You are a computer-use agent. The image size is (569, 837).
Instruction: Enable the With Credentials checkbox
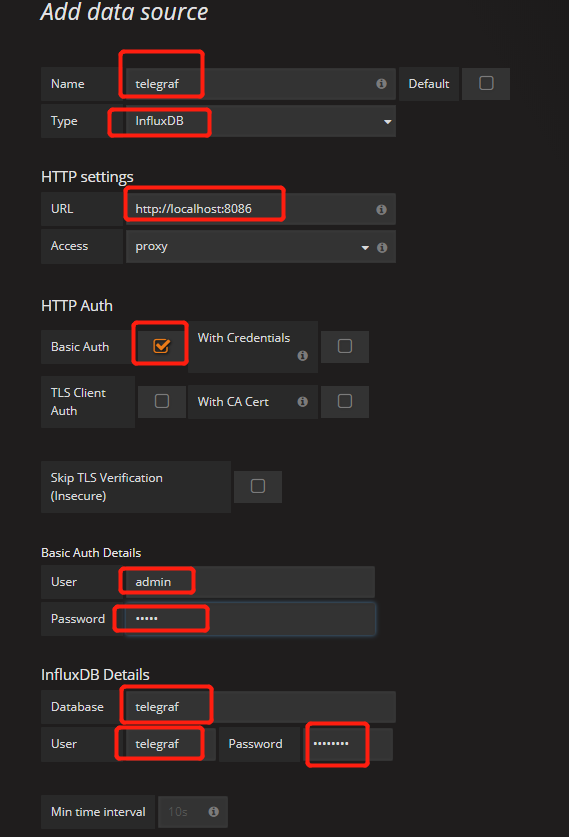click(345, 346)
